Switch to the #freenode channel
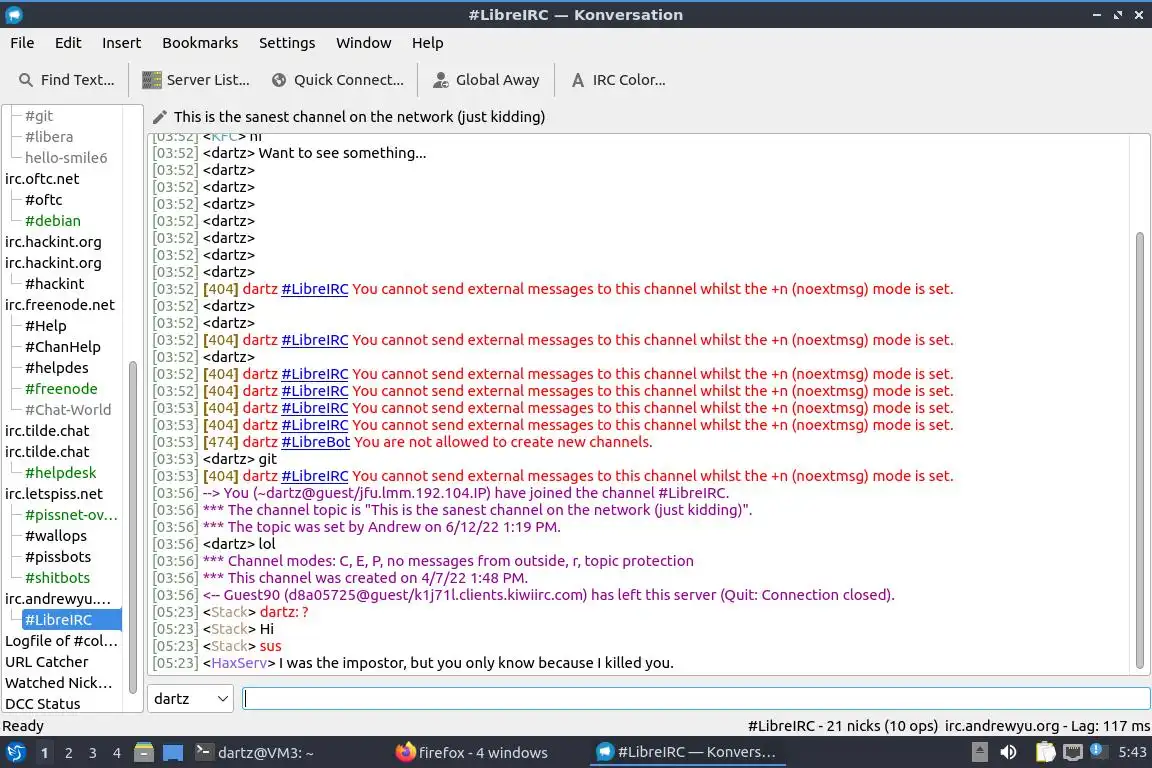The height and width of the screenshot is (768, 1152). click(61, 389)
